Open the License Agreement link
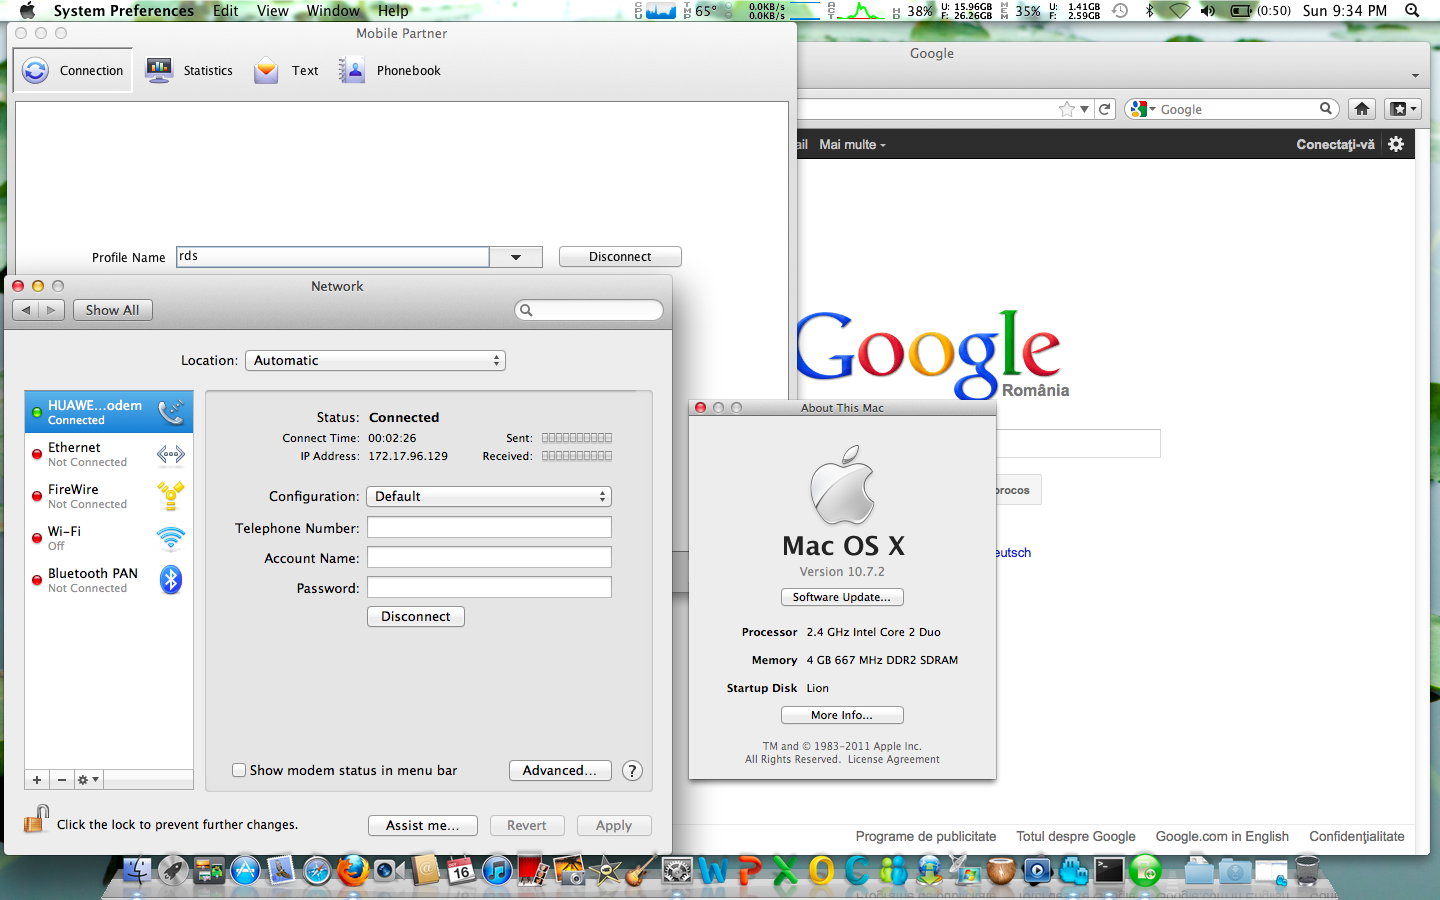The height and width of the screenshot is (900, 1440). coord(894,760)
